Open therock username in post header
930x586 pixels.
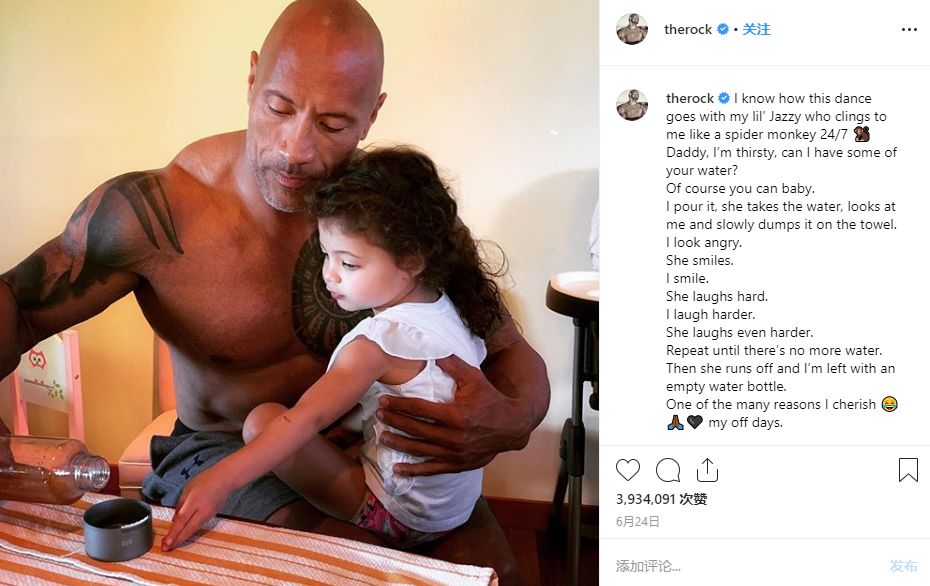(x=688, y=29)
